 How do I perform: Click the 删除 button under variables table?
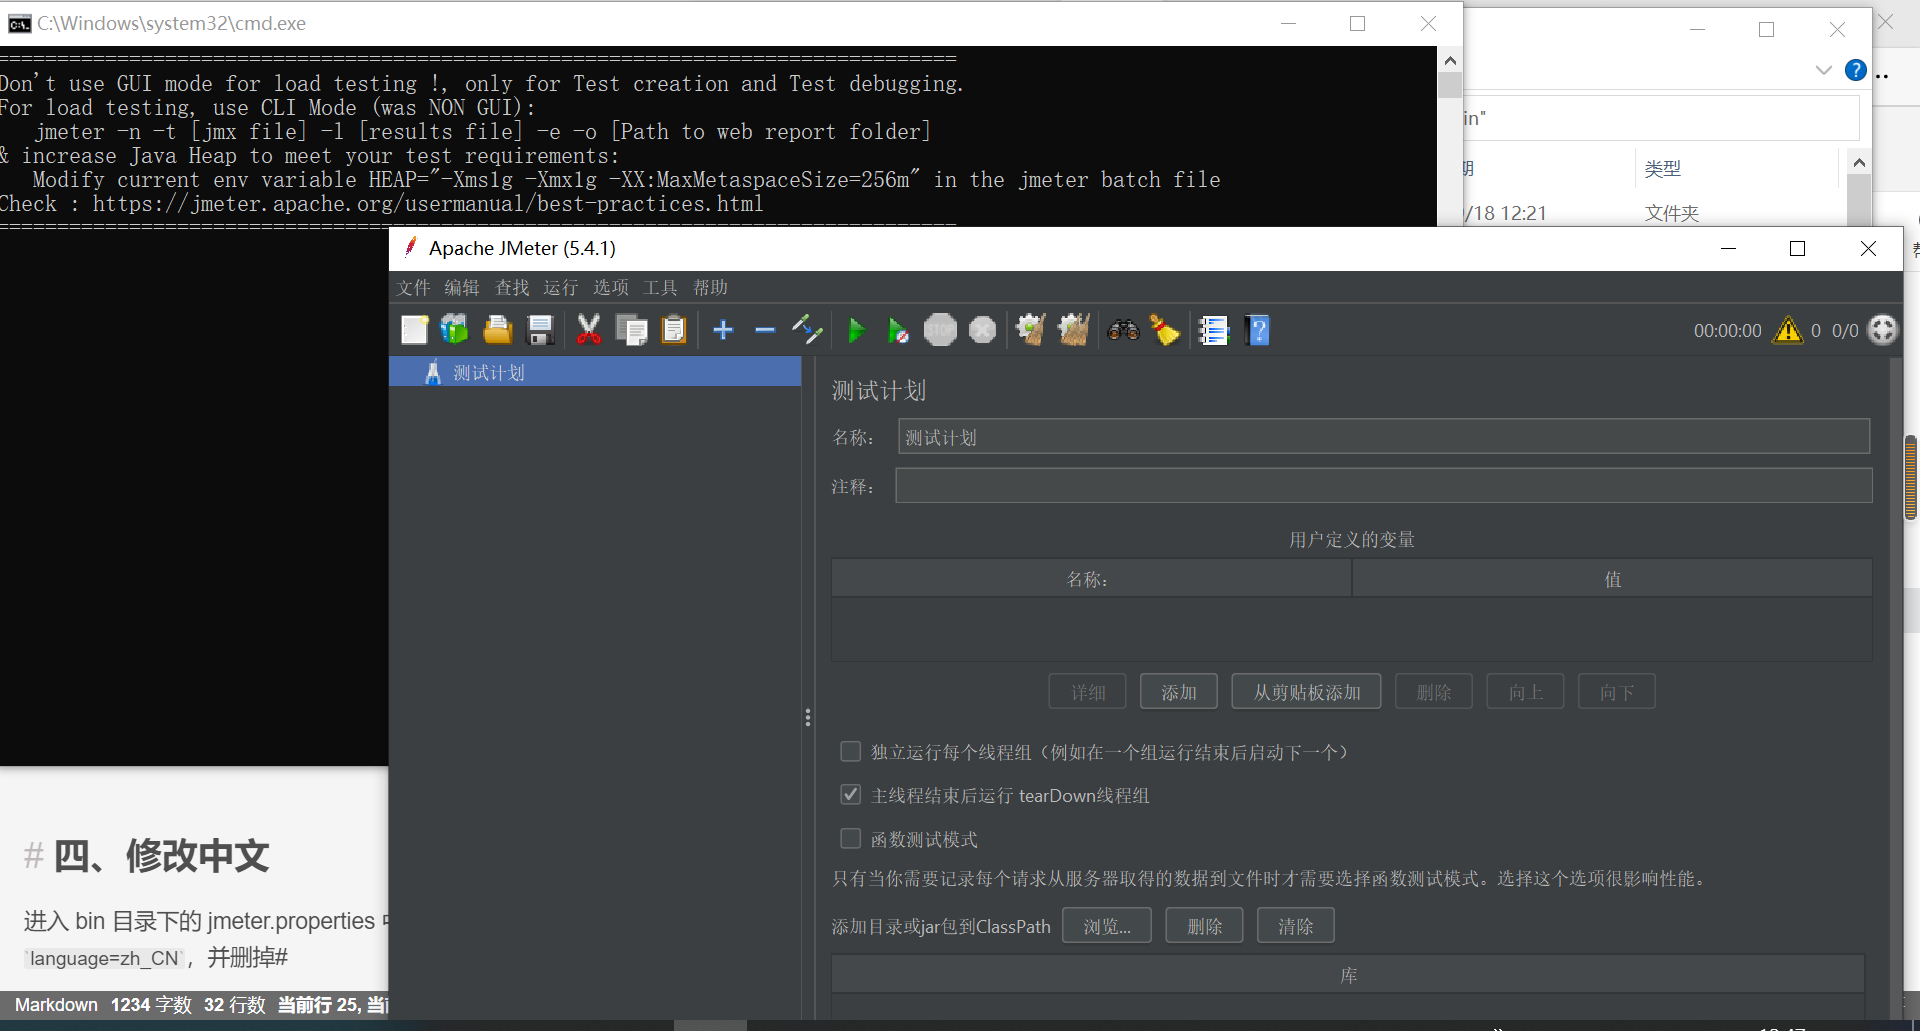pos(1434,692)
